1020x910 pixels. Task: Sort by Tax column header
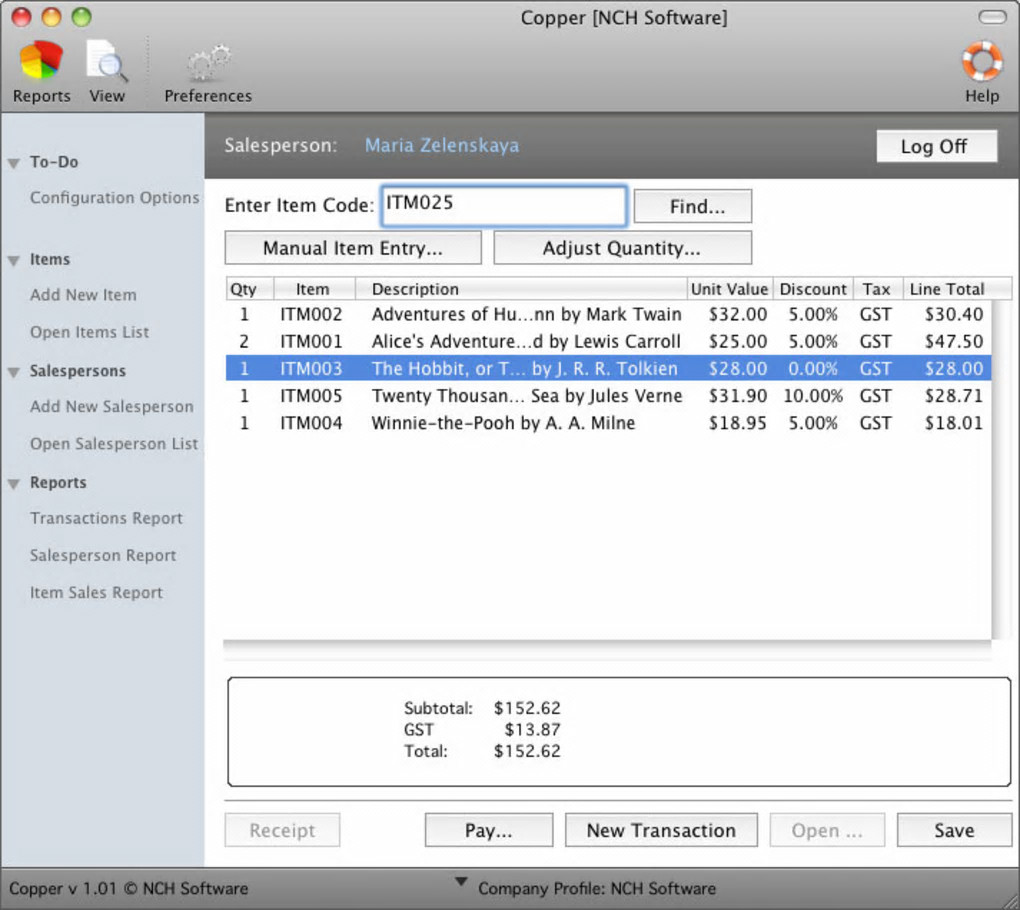coord(878,289)
